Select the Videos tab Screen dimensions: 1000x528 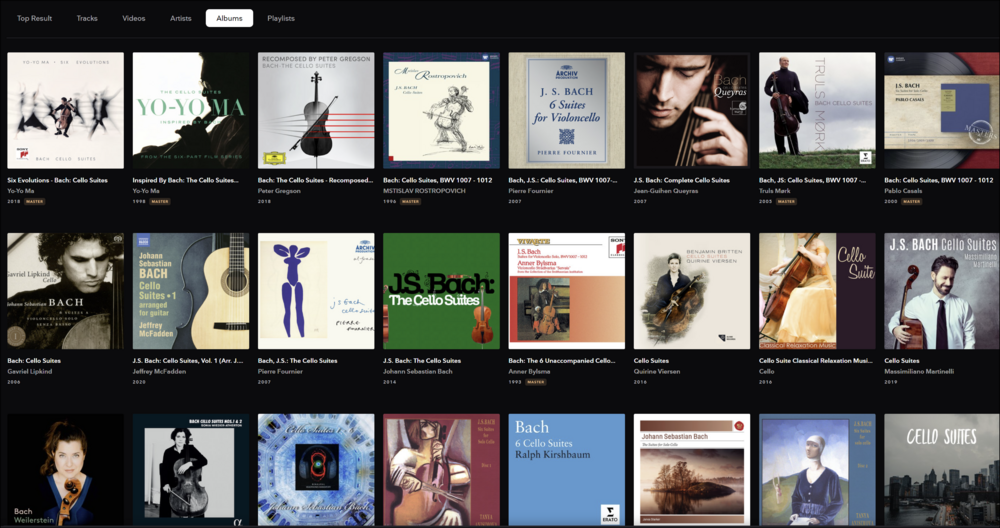(133, 18)
